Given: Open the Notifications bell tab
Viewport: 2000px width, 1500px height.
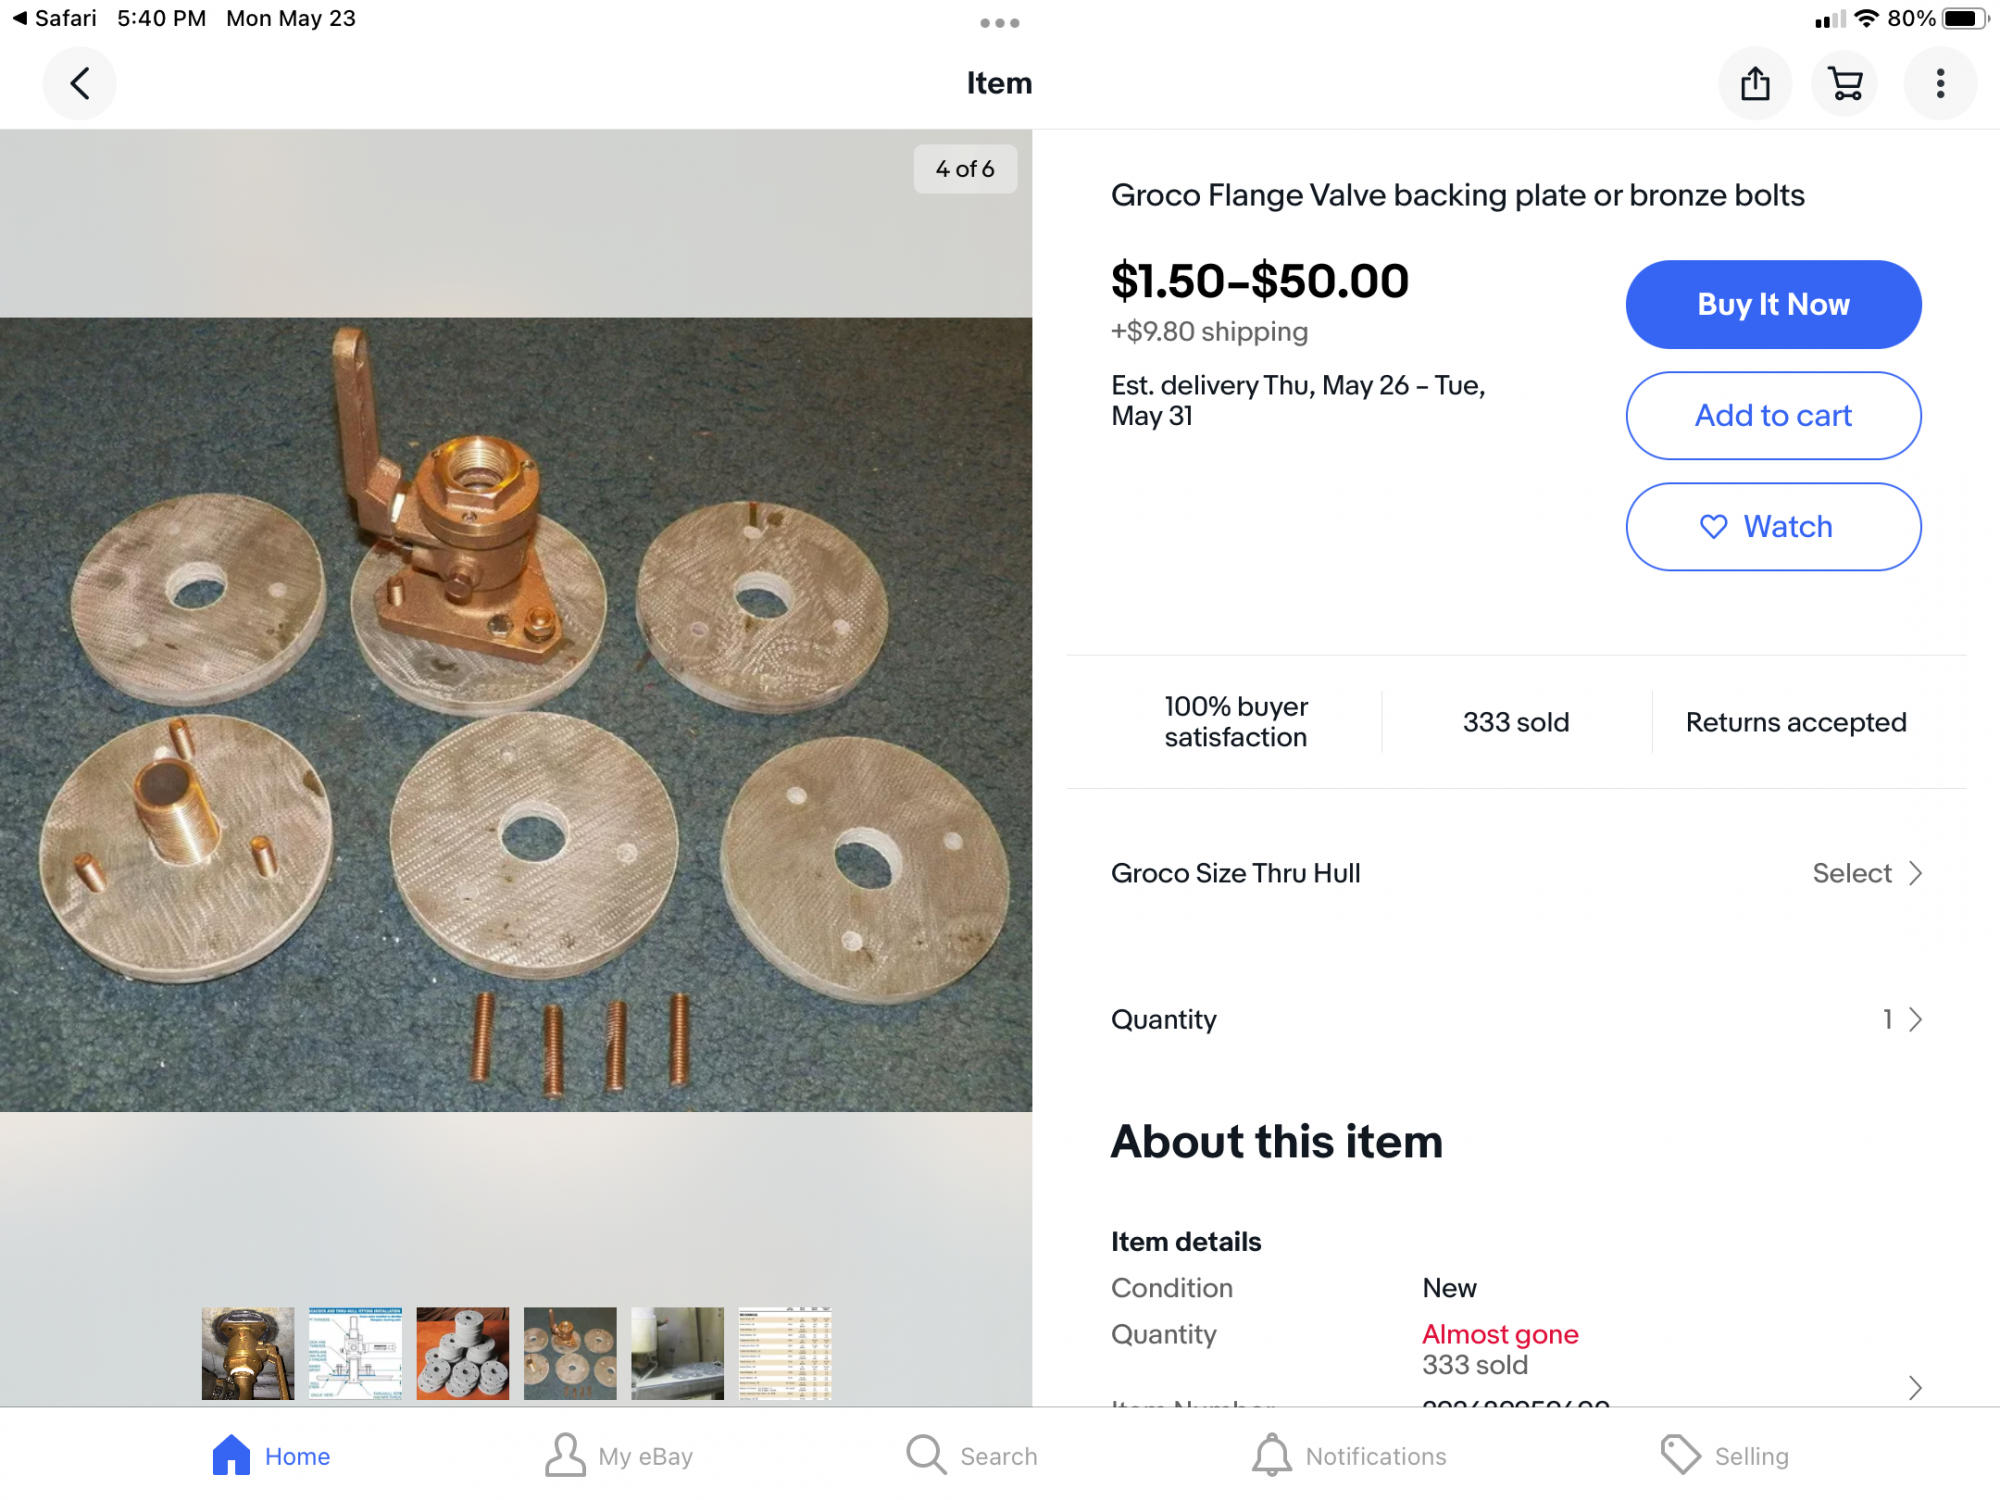Looking at the screenshot, I should [x=1349, y=1455].
